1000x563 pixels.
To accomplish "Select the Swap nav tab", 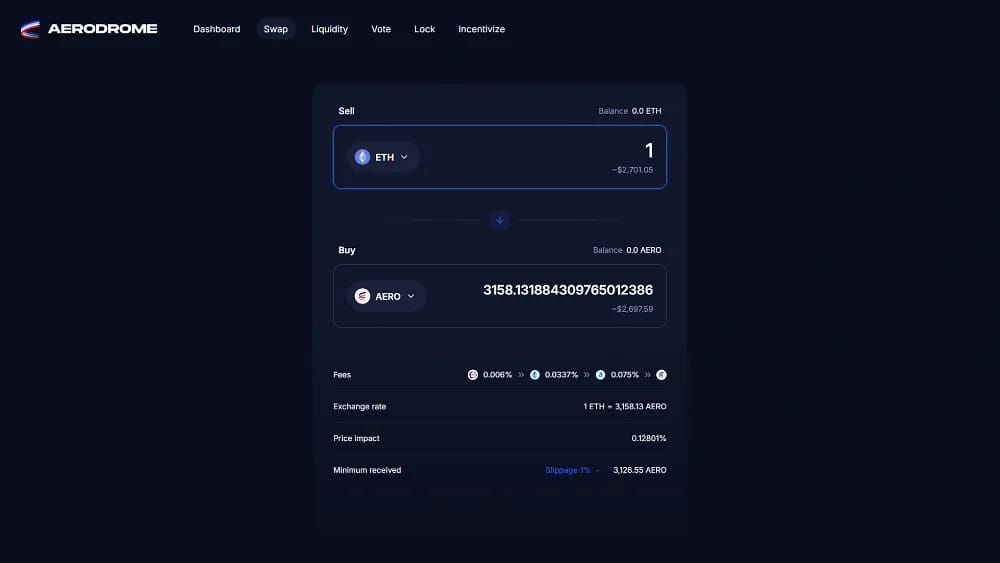I will (276, 29).
